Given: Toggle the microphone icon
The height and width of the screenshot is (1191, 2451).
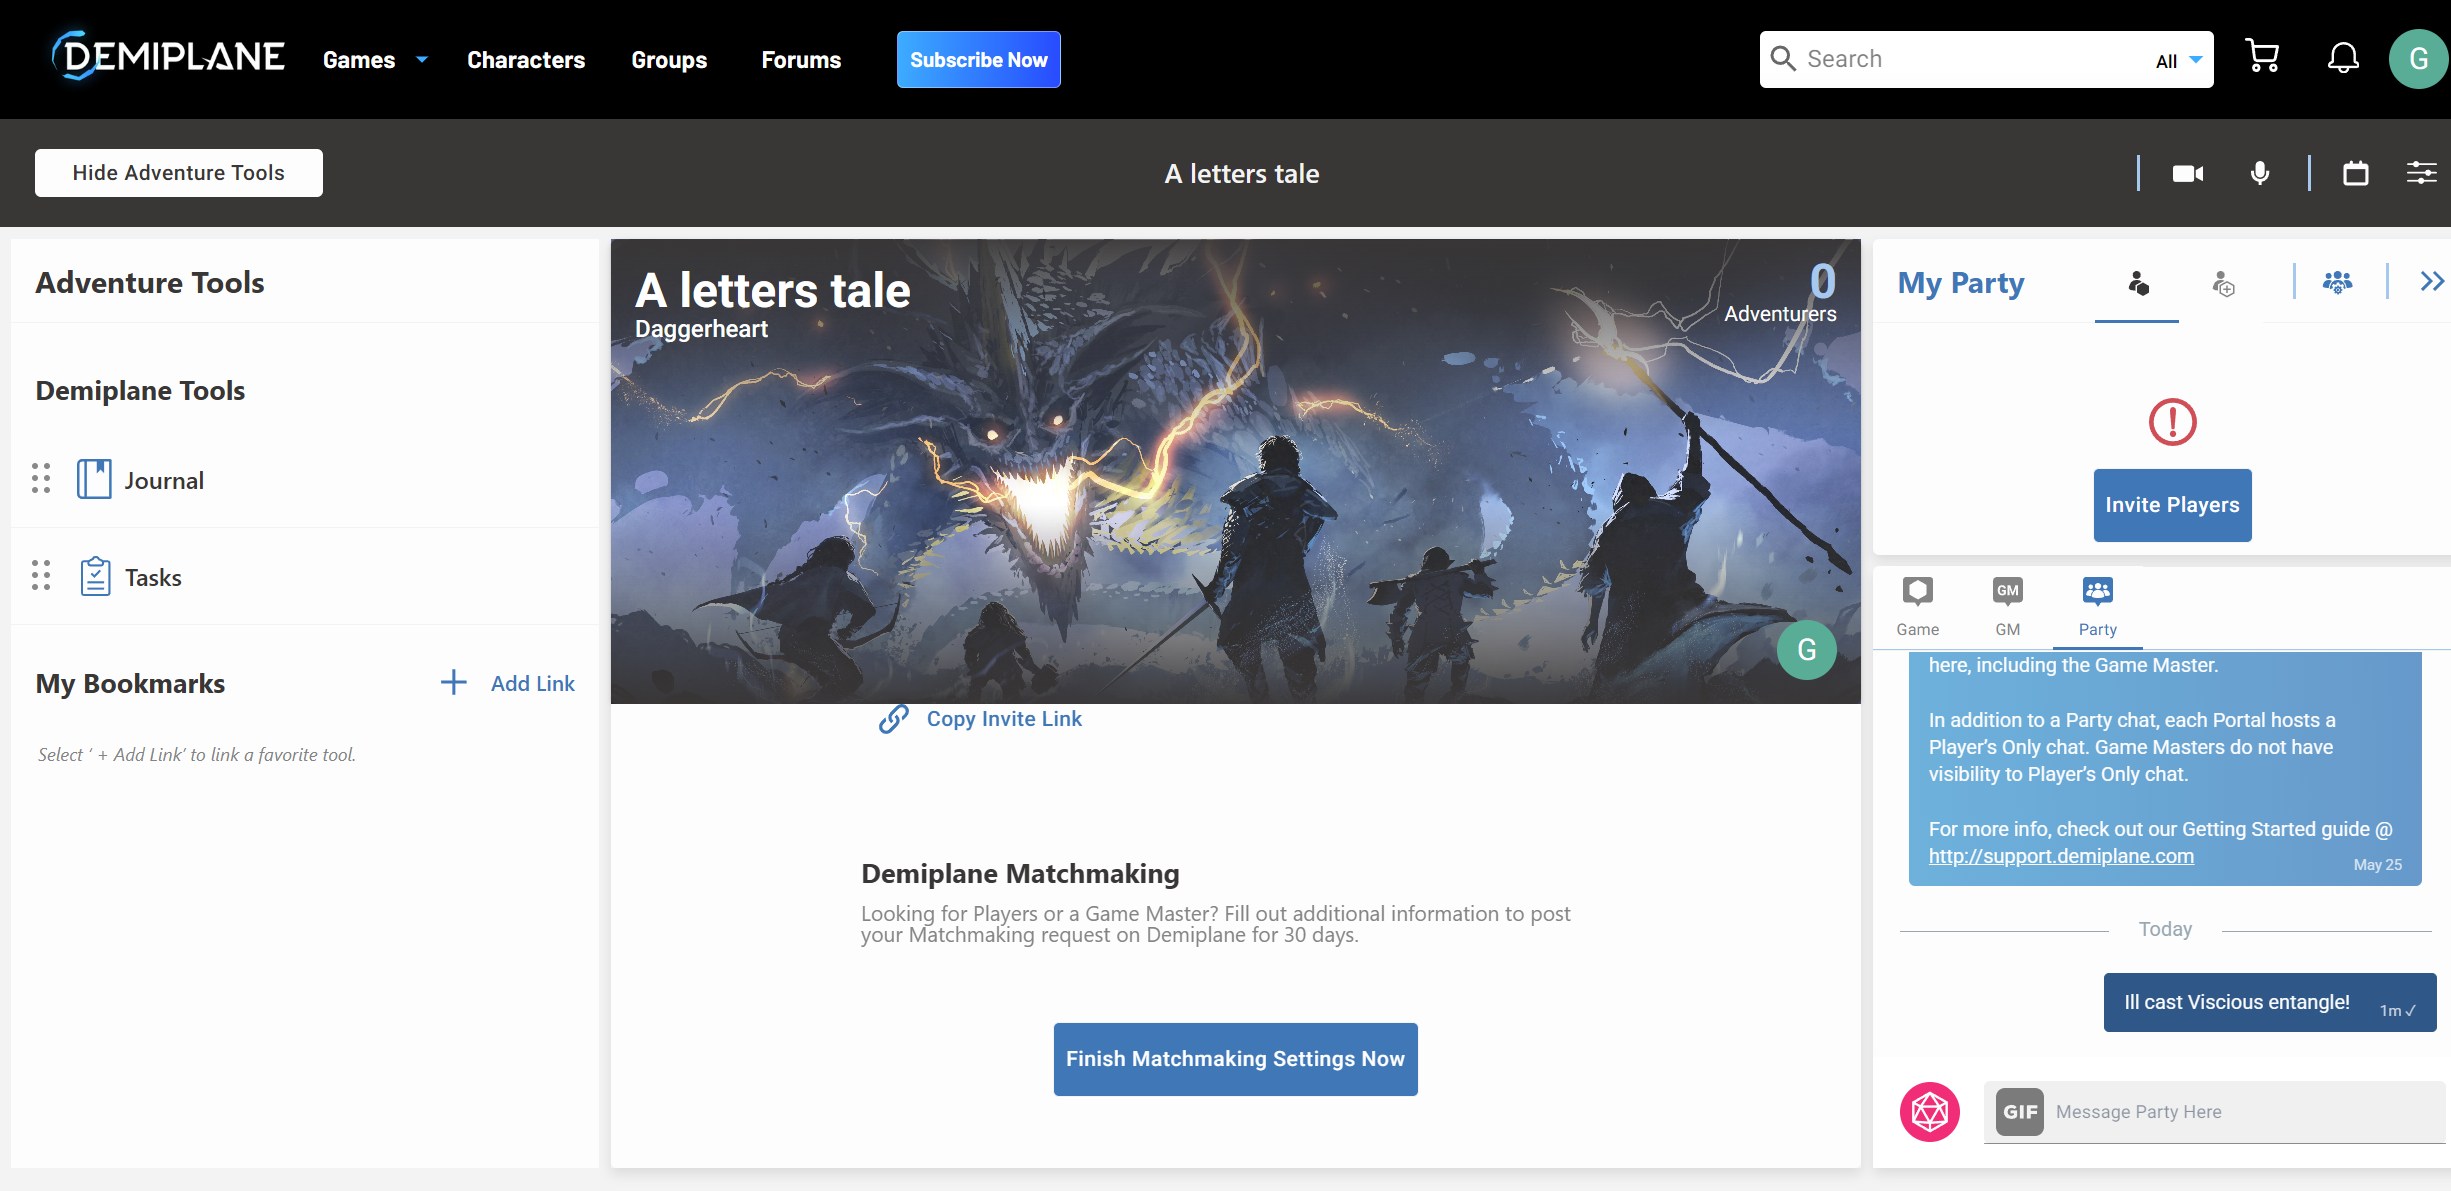Looking at the screenshot, I should 2259,174.
